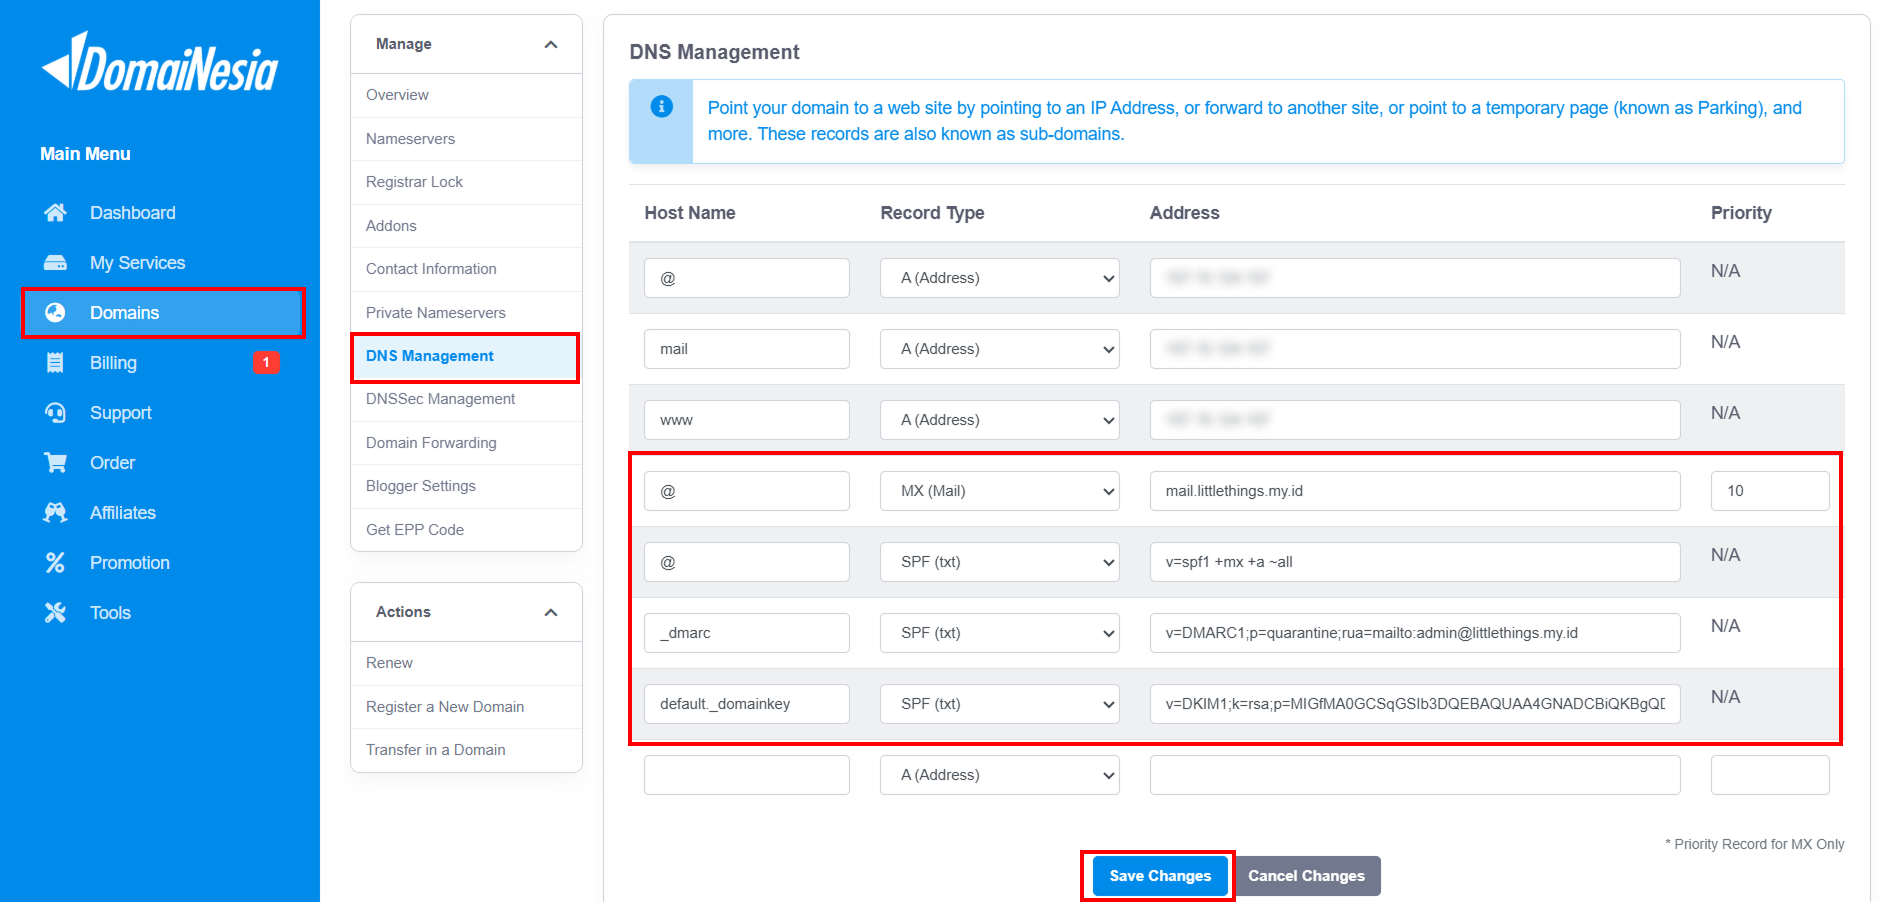Click the MX priority field showing 10

coord(1769,491)
